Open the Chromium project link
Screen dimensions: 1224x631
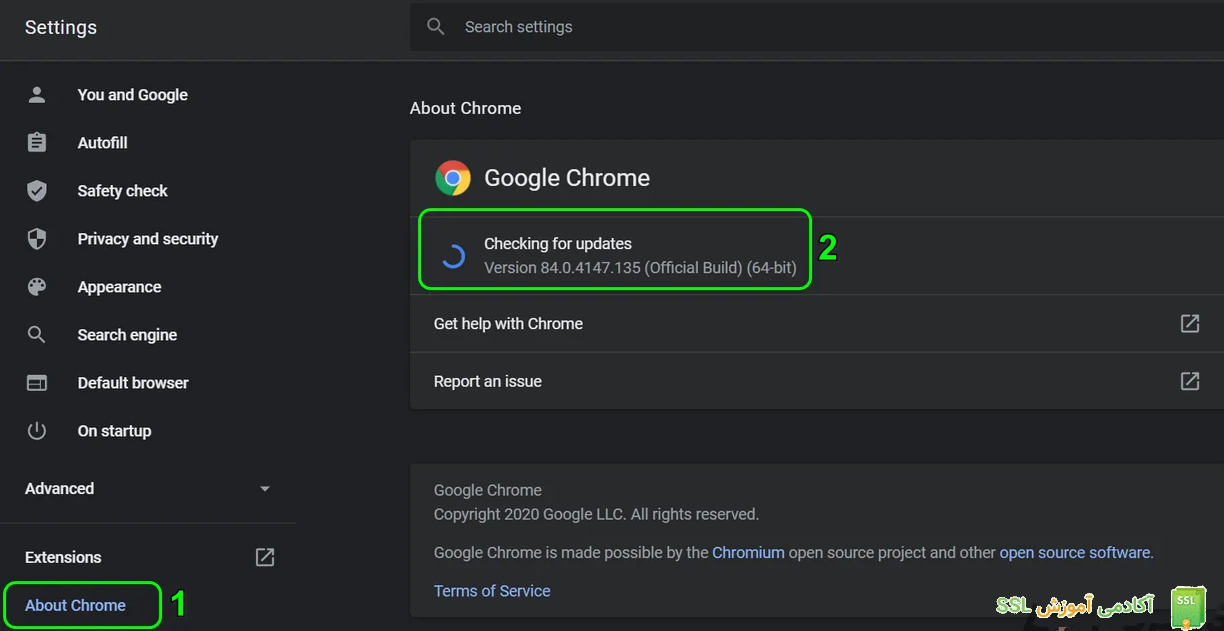(x=748, y=552)
